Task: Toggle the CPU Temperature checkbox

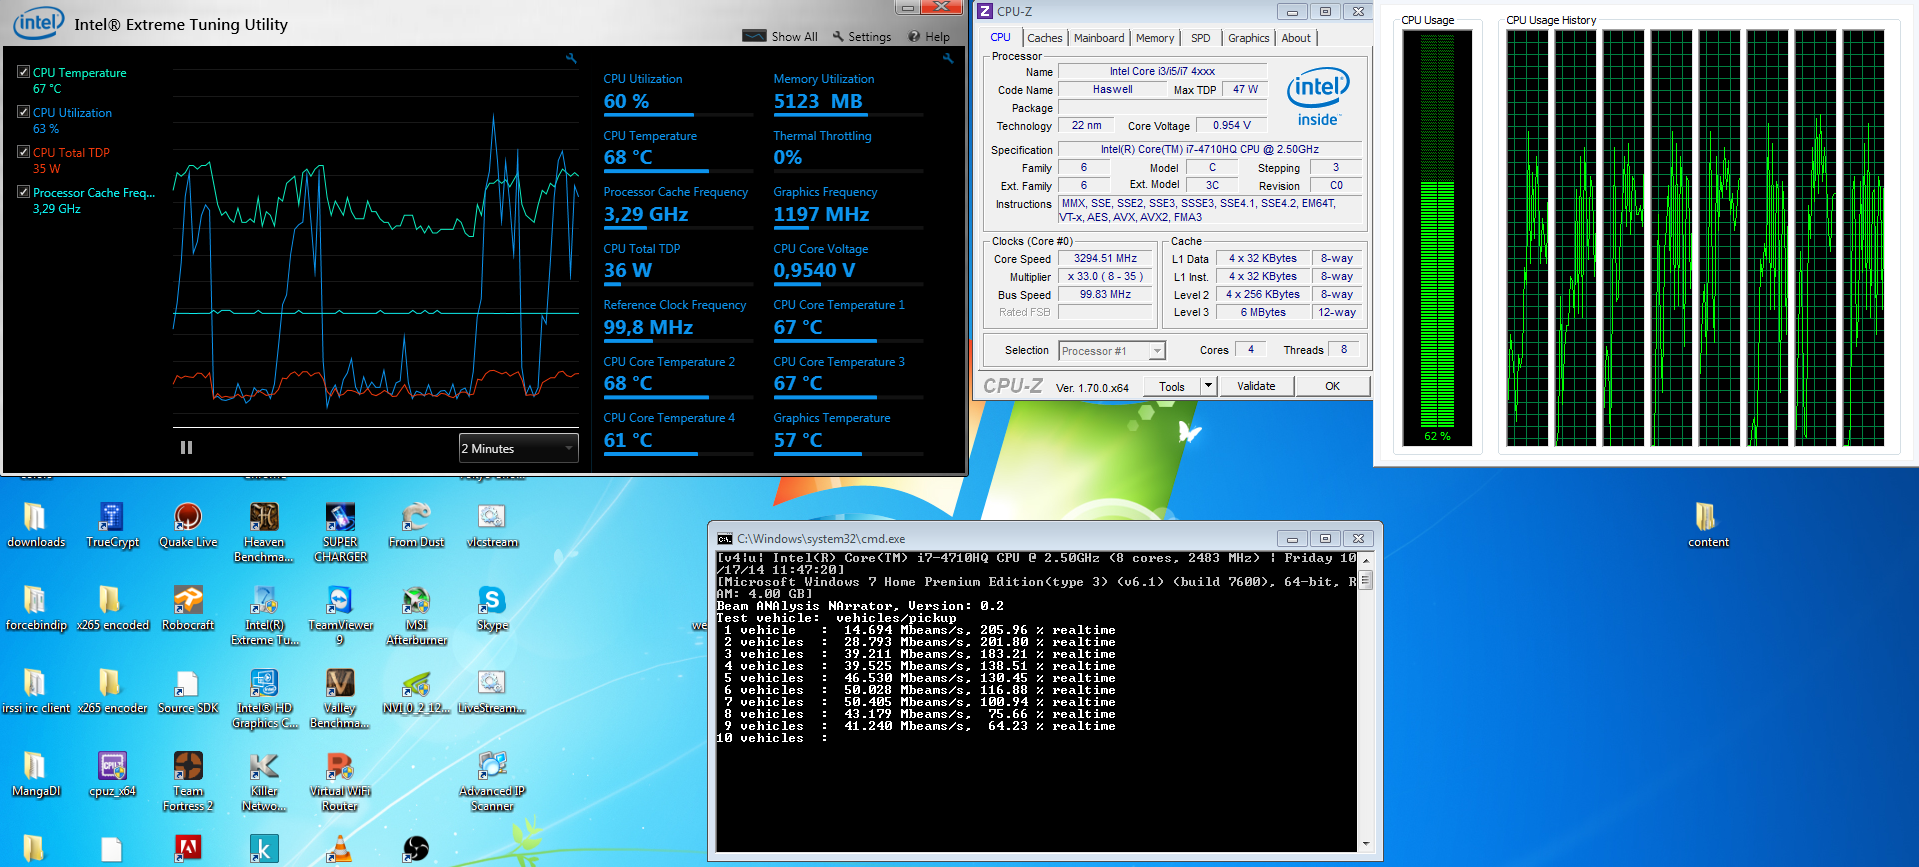Action: pos(23,72)
